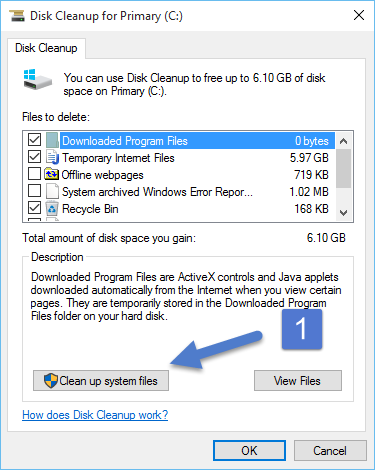Click the Offline webpages folder icon
This screenshot has height=470, width=375.
coord(52,174)
